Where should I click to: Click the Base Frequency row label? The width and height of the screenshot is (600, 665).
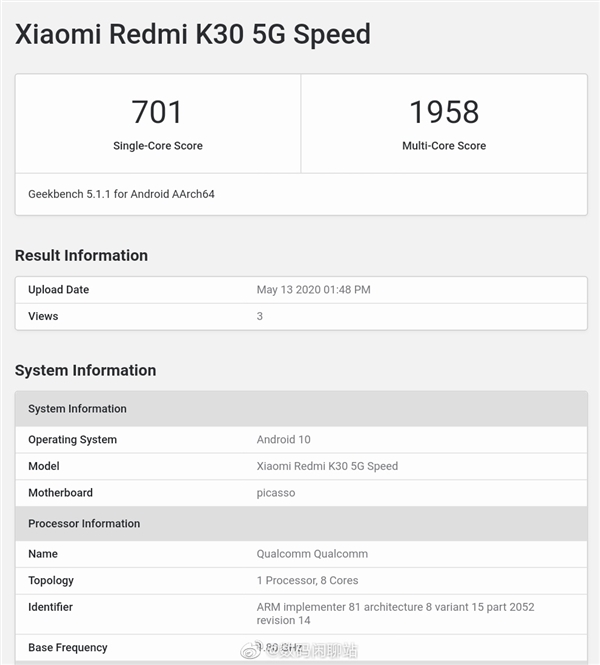[68, 648]
